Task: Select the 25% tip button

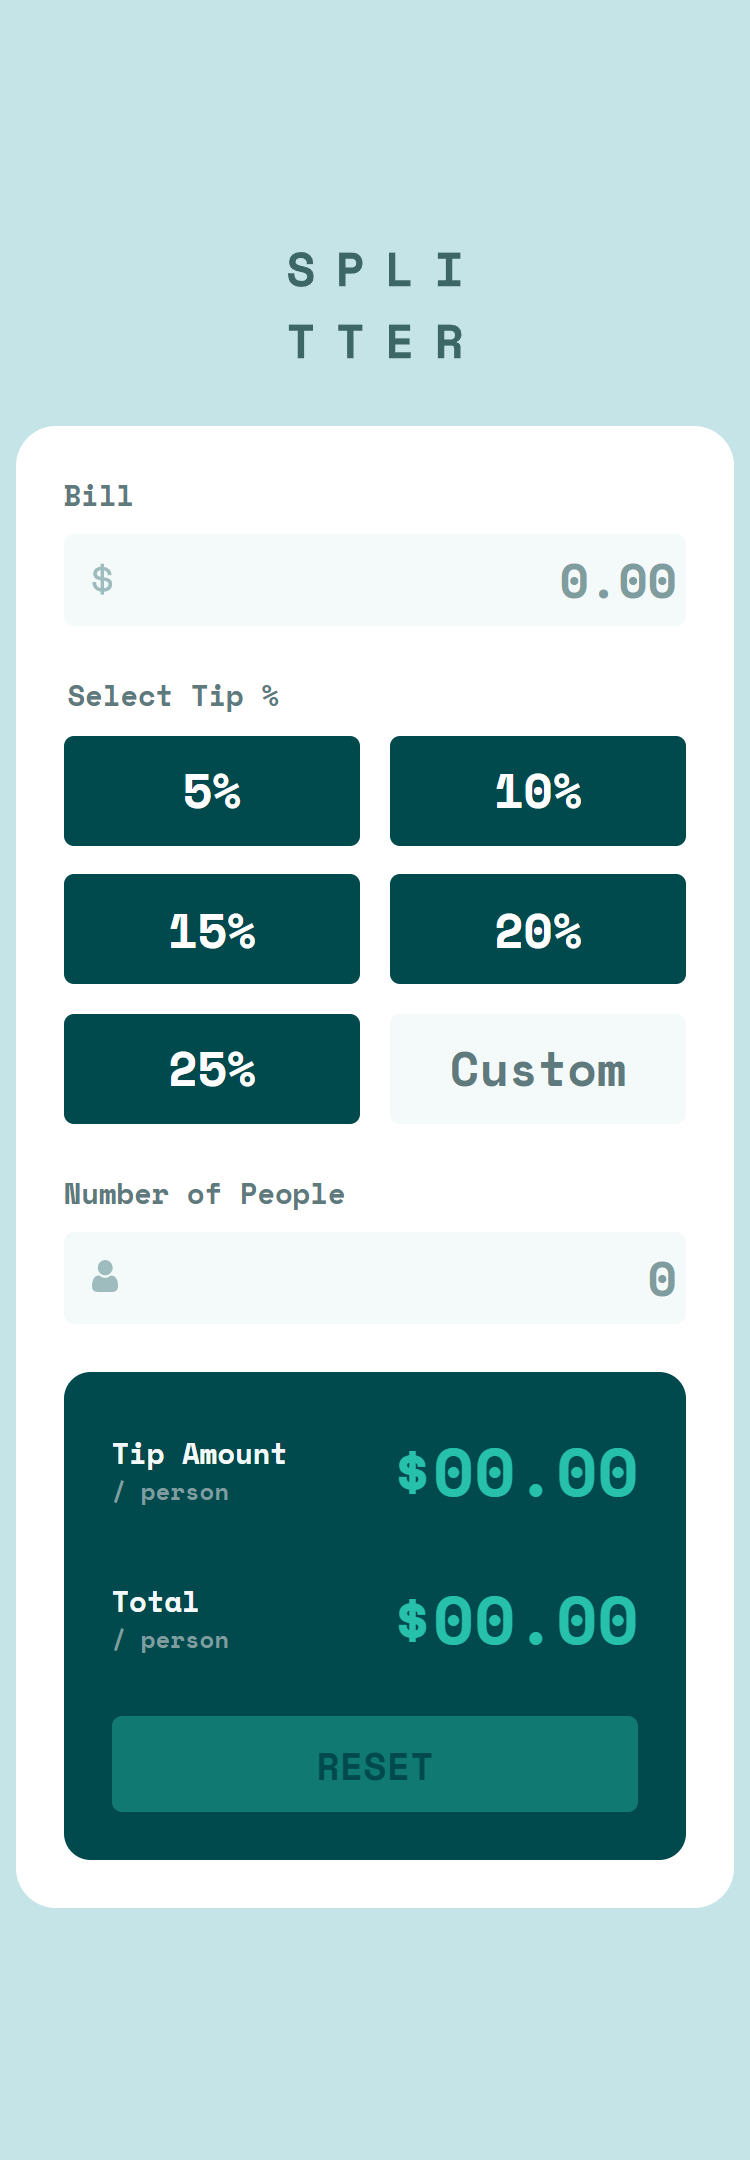Action: tap(211, 1068)
